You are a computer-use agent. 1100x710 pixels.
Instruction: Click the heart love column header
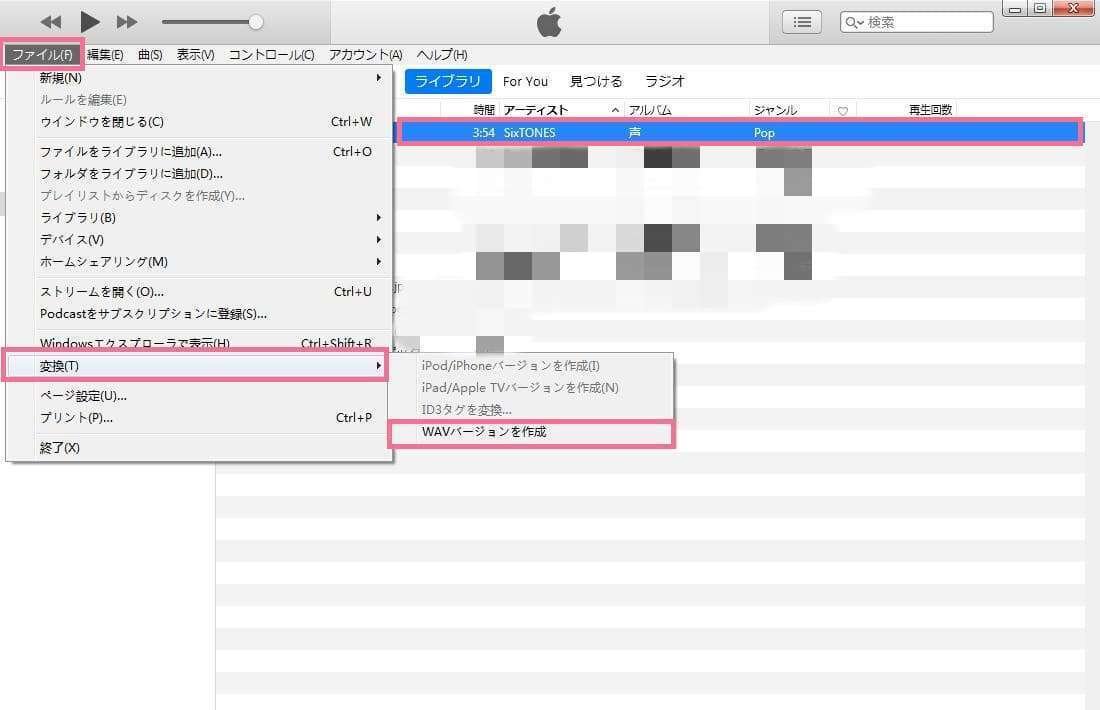click(x=843, y=111)
